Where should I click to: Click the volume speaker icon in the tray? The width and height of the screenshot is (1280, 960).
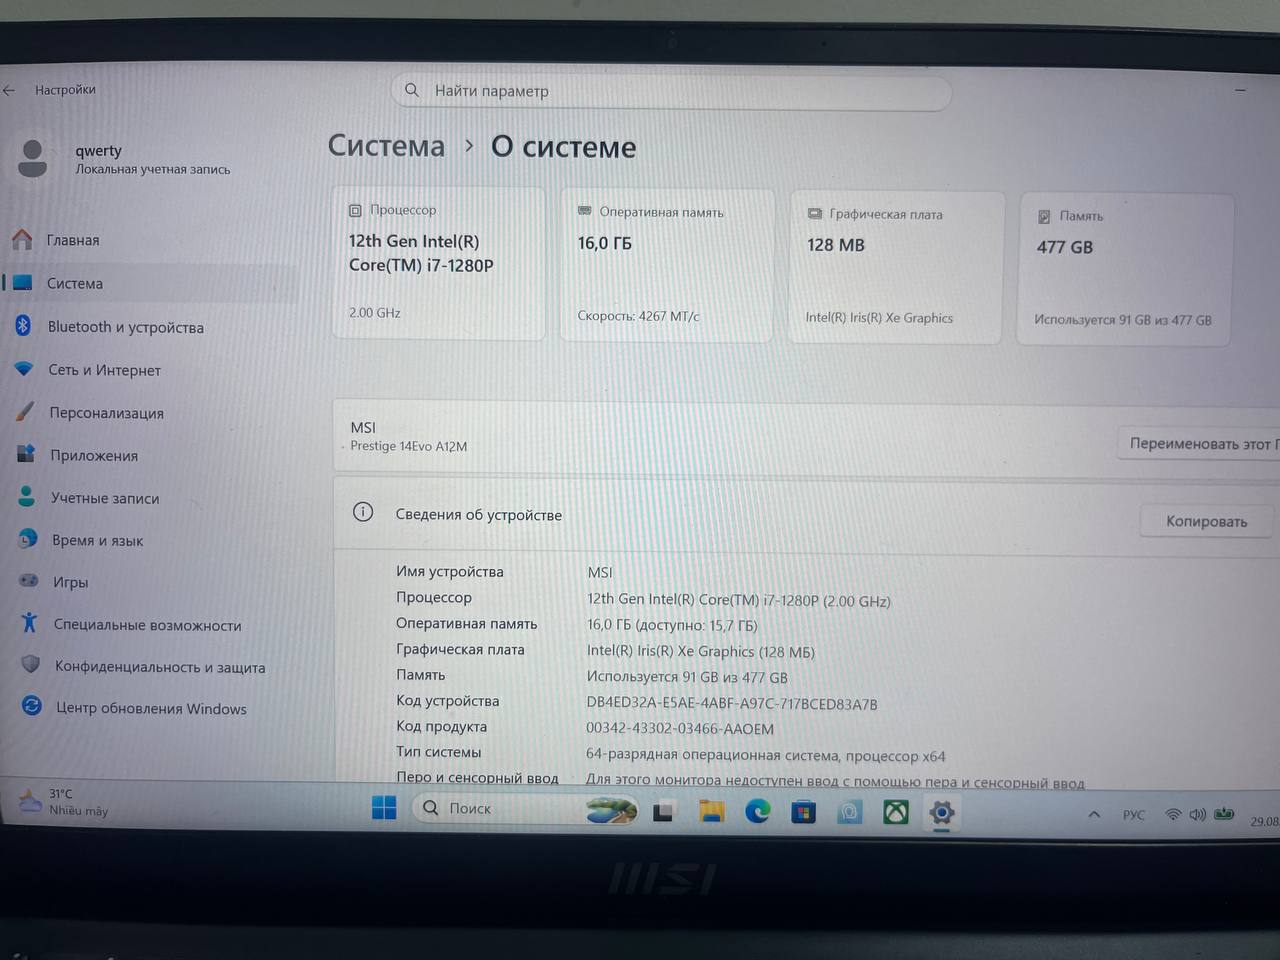[1197, 815]
